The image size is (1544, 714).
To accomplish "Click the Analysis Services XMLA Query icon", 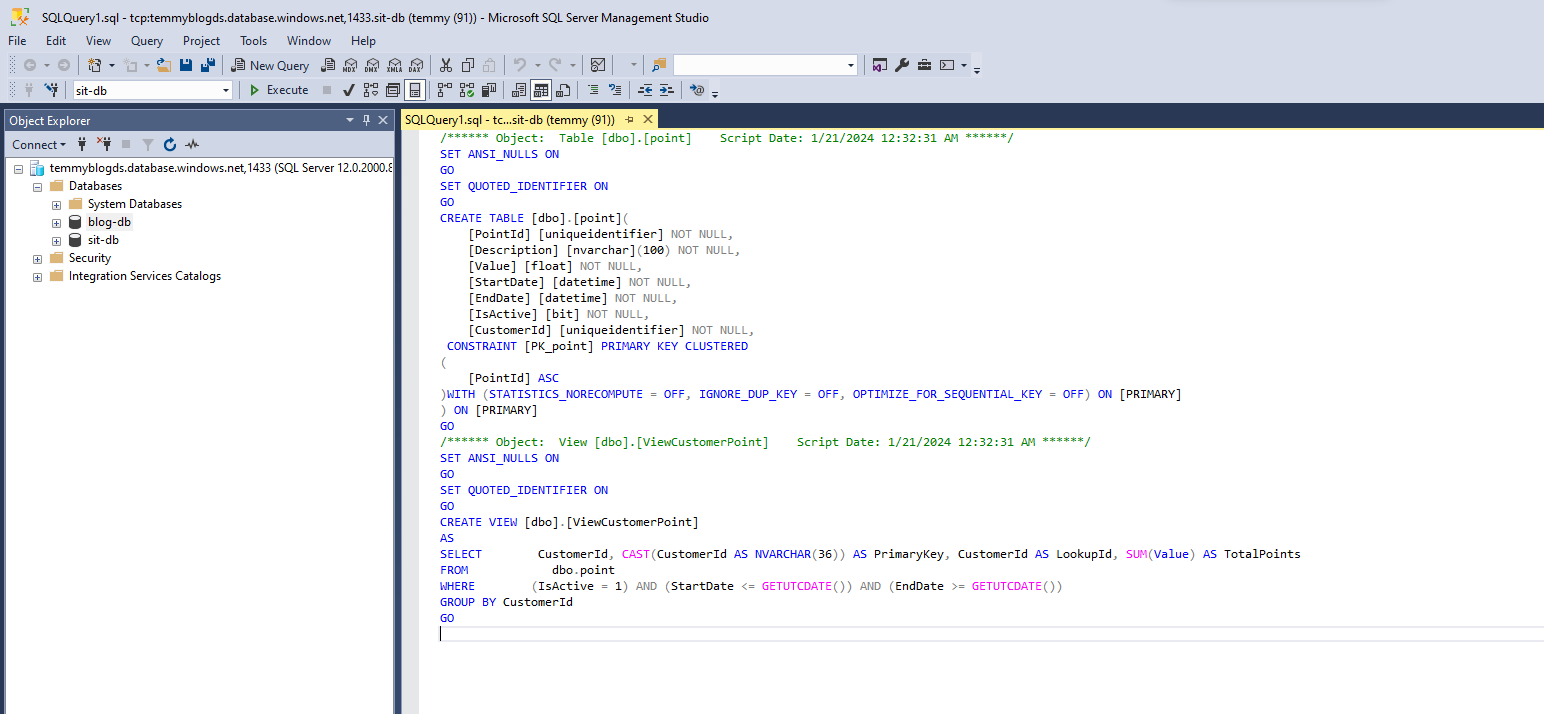I will (394, 65).
